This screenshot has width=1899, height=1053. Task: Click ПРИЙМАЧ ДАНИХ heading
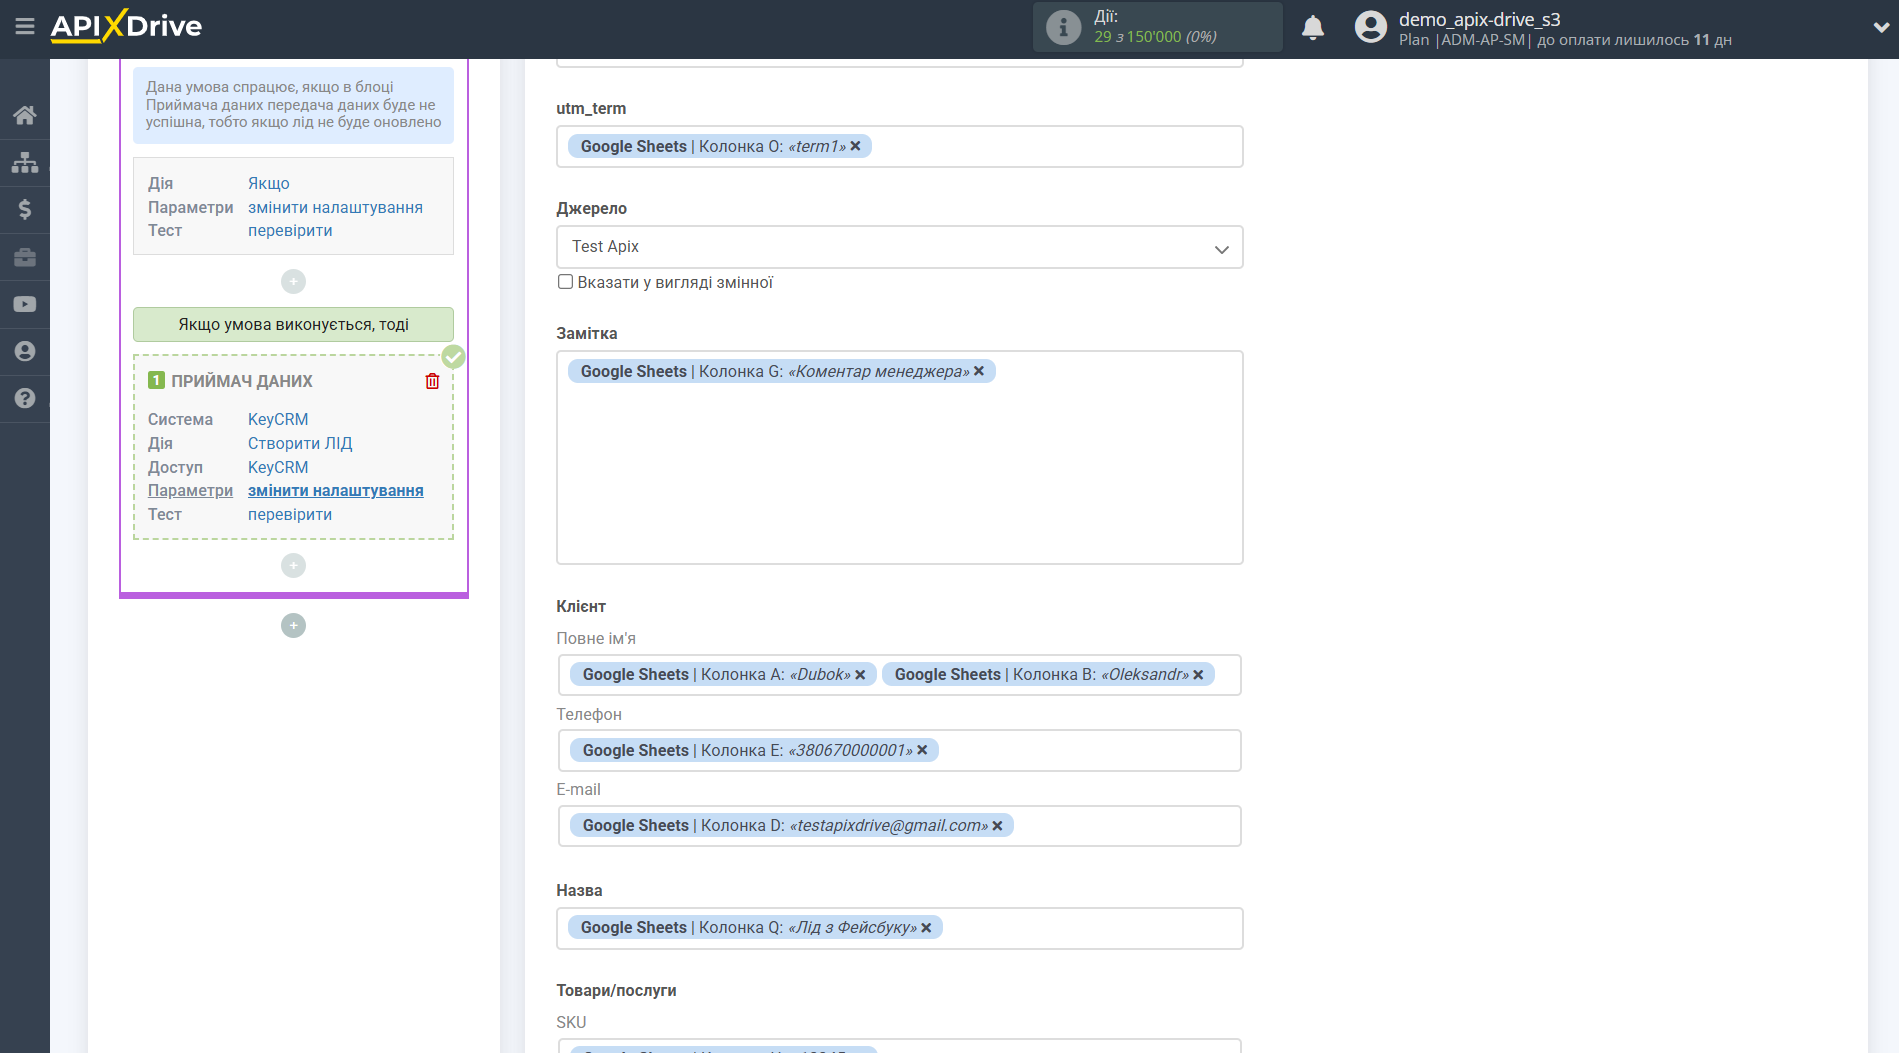point(241,381)
